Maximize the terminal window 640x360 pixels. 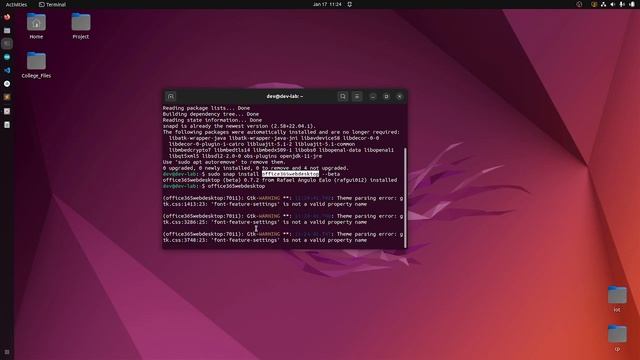click(x=386, y=96)
